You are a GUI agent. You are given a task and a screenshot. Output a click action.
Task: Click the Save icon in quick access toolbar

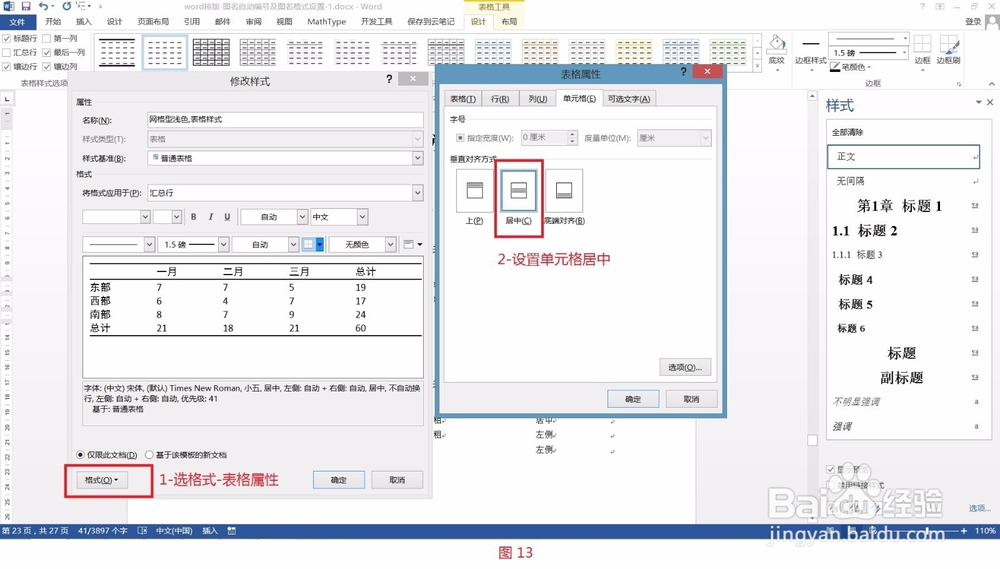pyautogui.click(x=26, y=6)
